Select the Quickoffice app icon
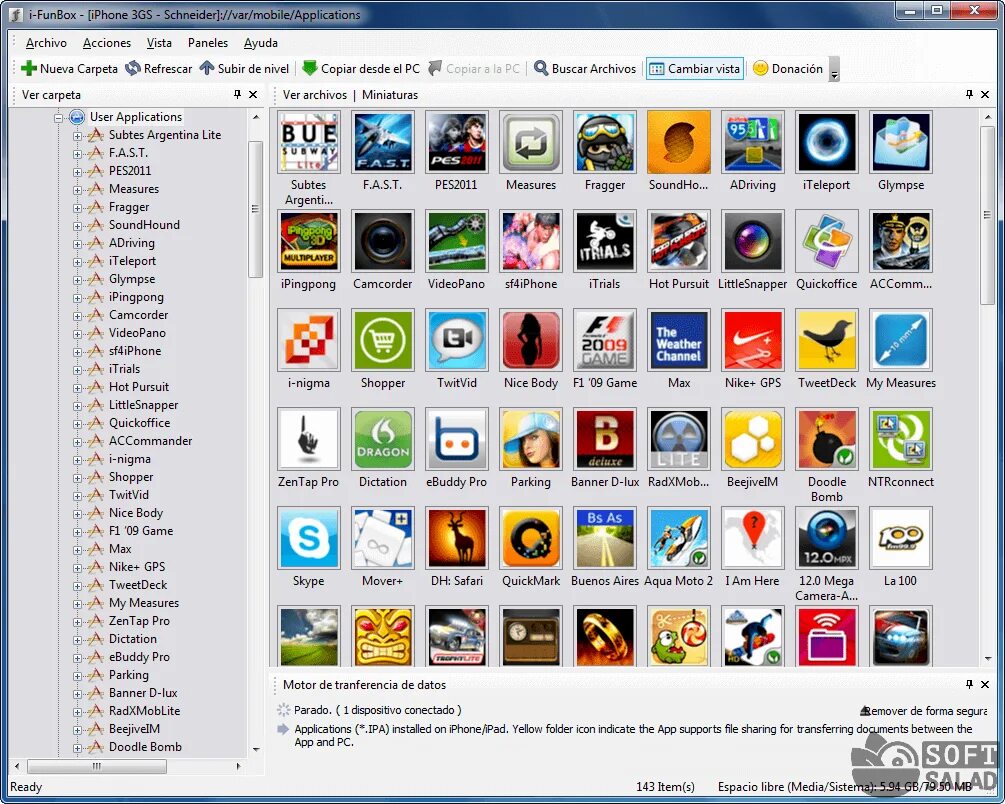 (827, 241)
